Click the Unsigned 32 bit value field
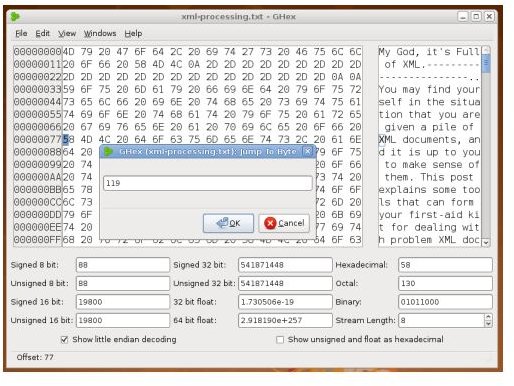 point(285,283)
